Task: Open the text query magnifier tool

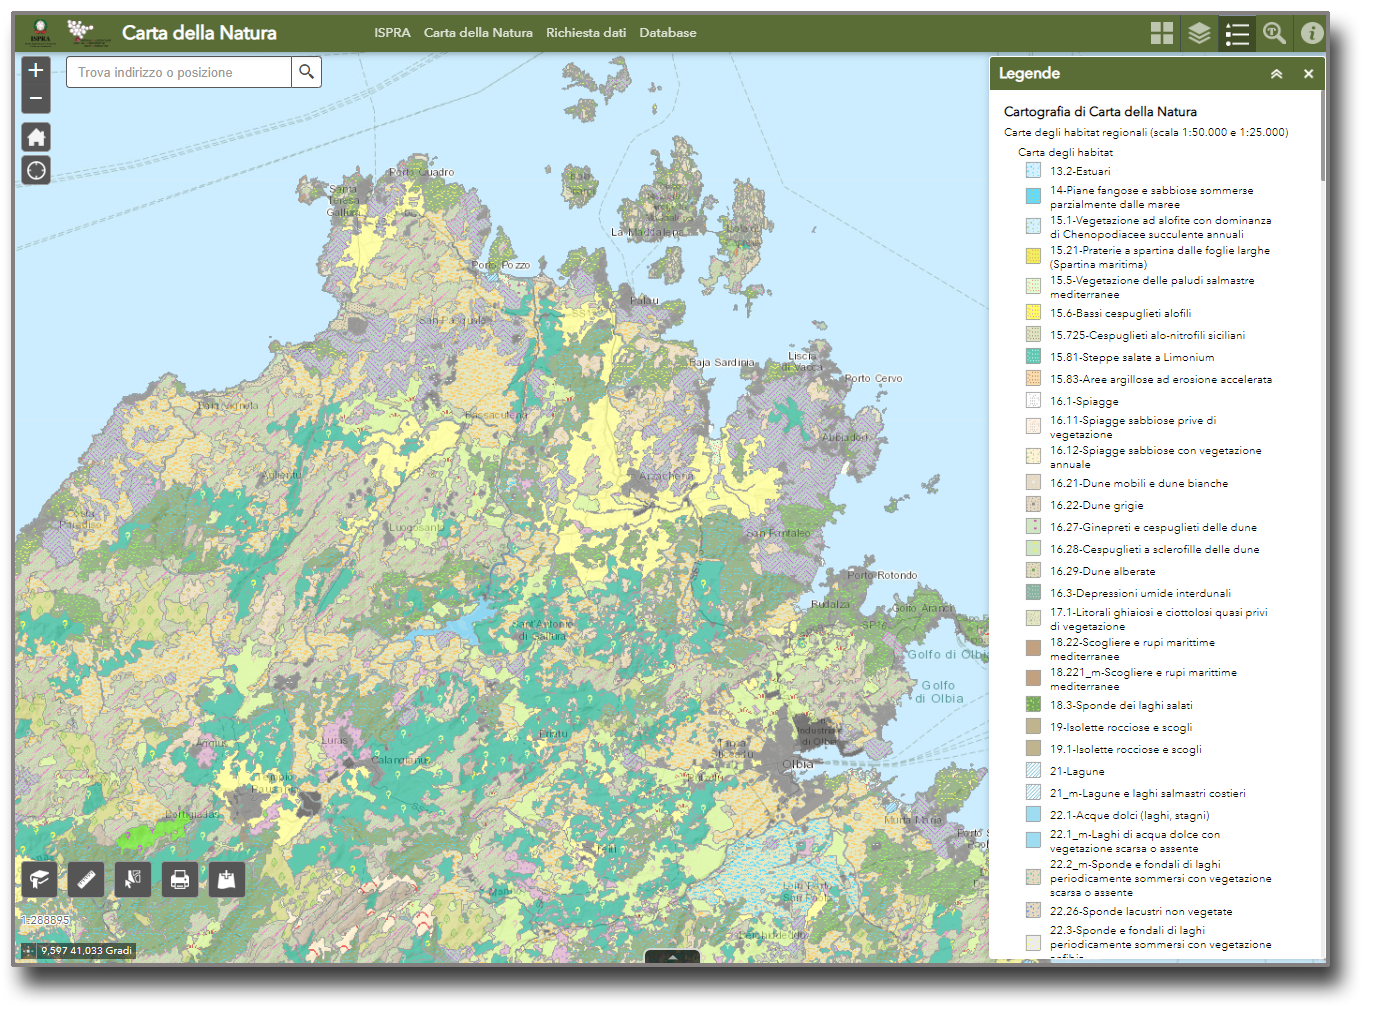Action: (x=1274, y=33)
